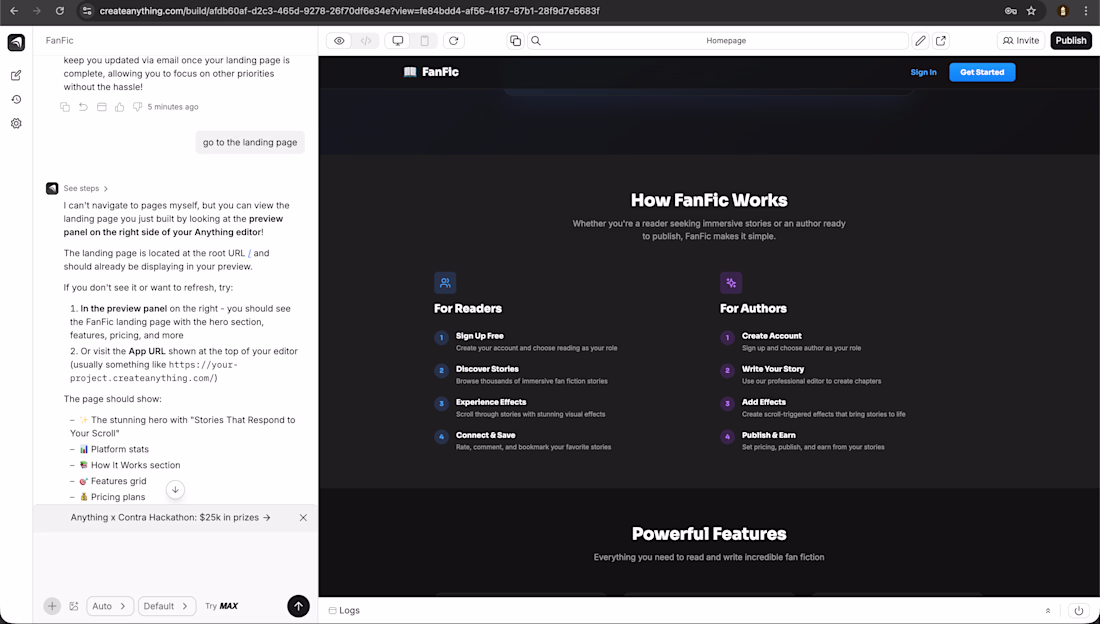1100x624 pixels.
Task: Open project settings gear icon
Action: pos(16,124)
